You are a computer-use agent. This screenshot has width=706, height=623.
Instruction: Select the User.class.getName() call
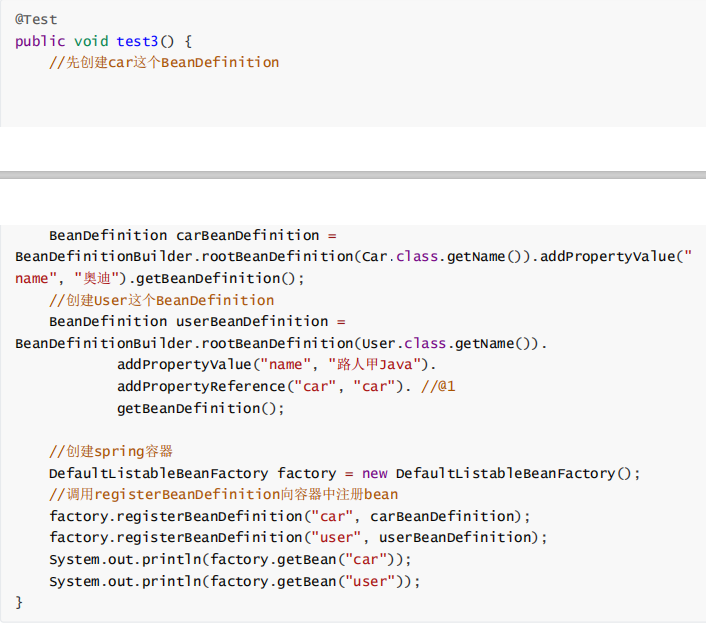453,343
